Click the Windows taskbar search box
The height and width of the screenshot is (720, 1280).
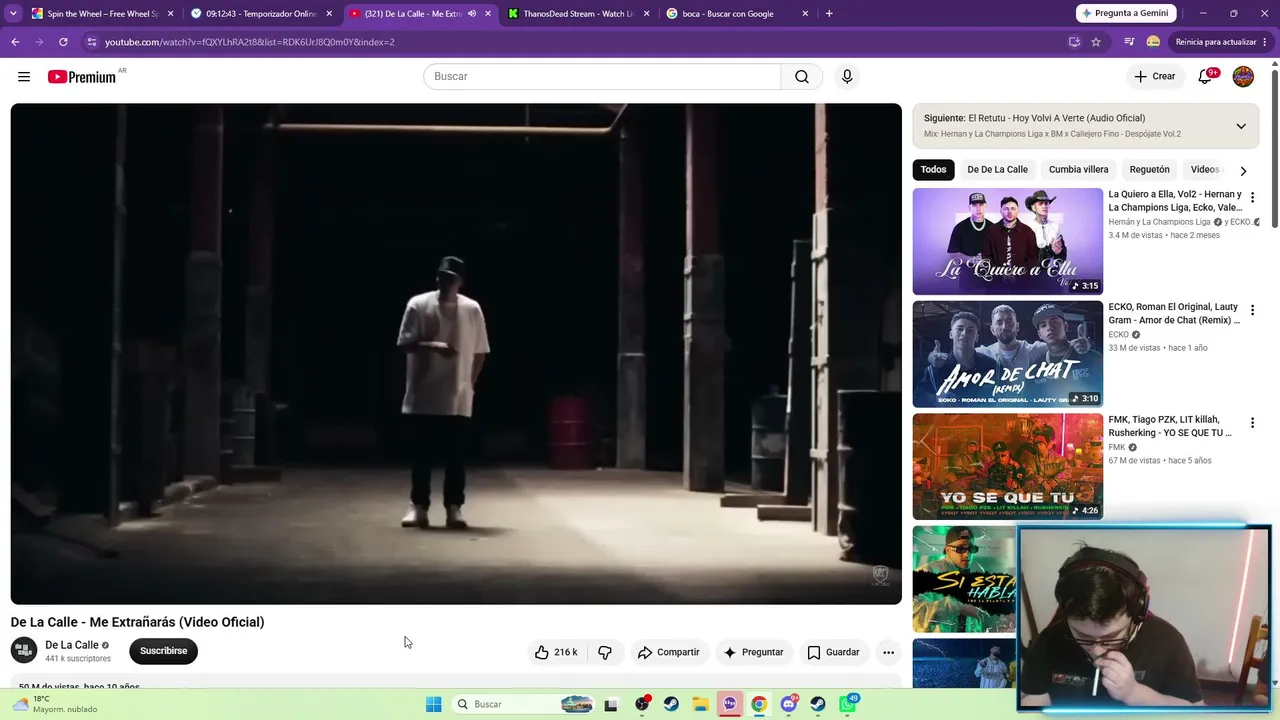(x=523, y=704)
